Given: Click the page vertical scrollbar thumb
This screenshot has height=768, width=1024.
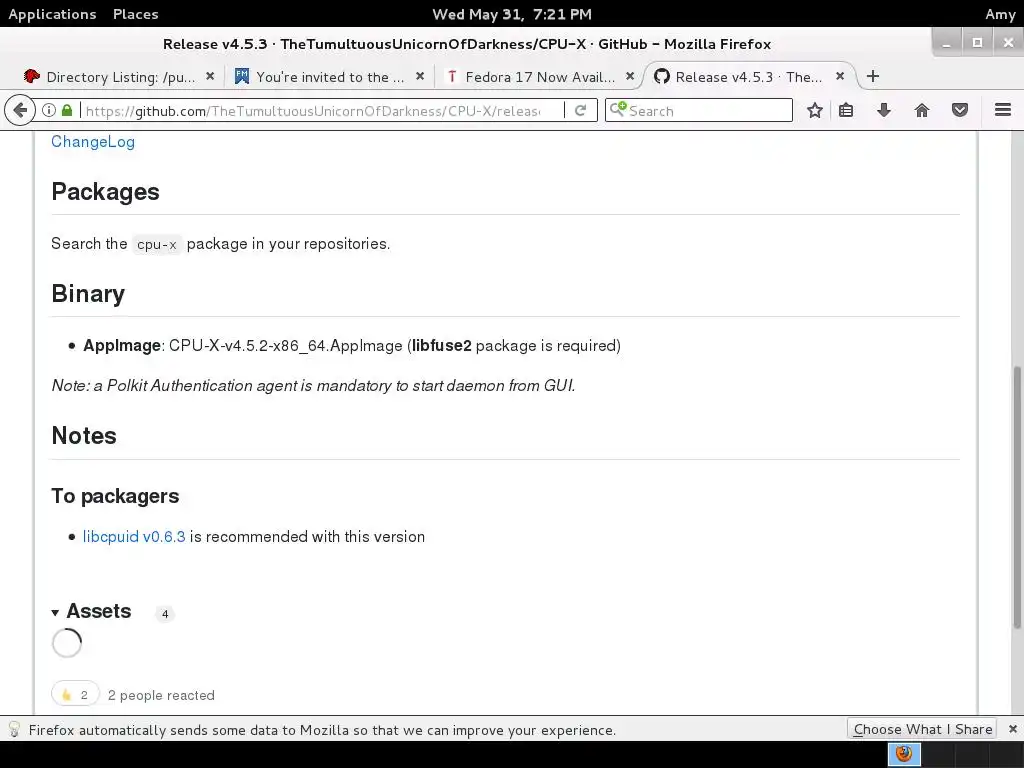Looking at the screenshot, I should [1017, 498].
